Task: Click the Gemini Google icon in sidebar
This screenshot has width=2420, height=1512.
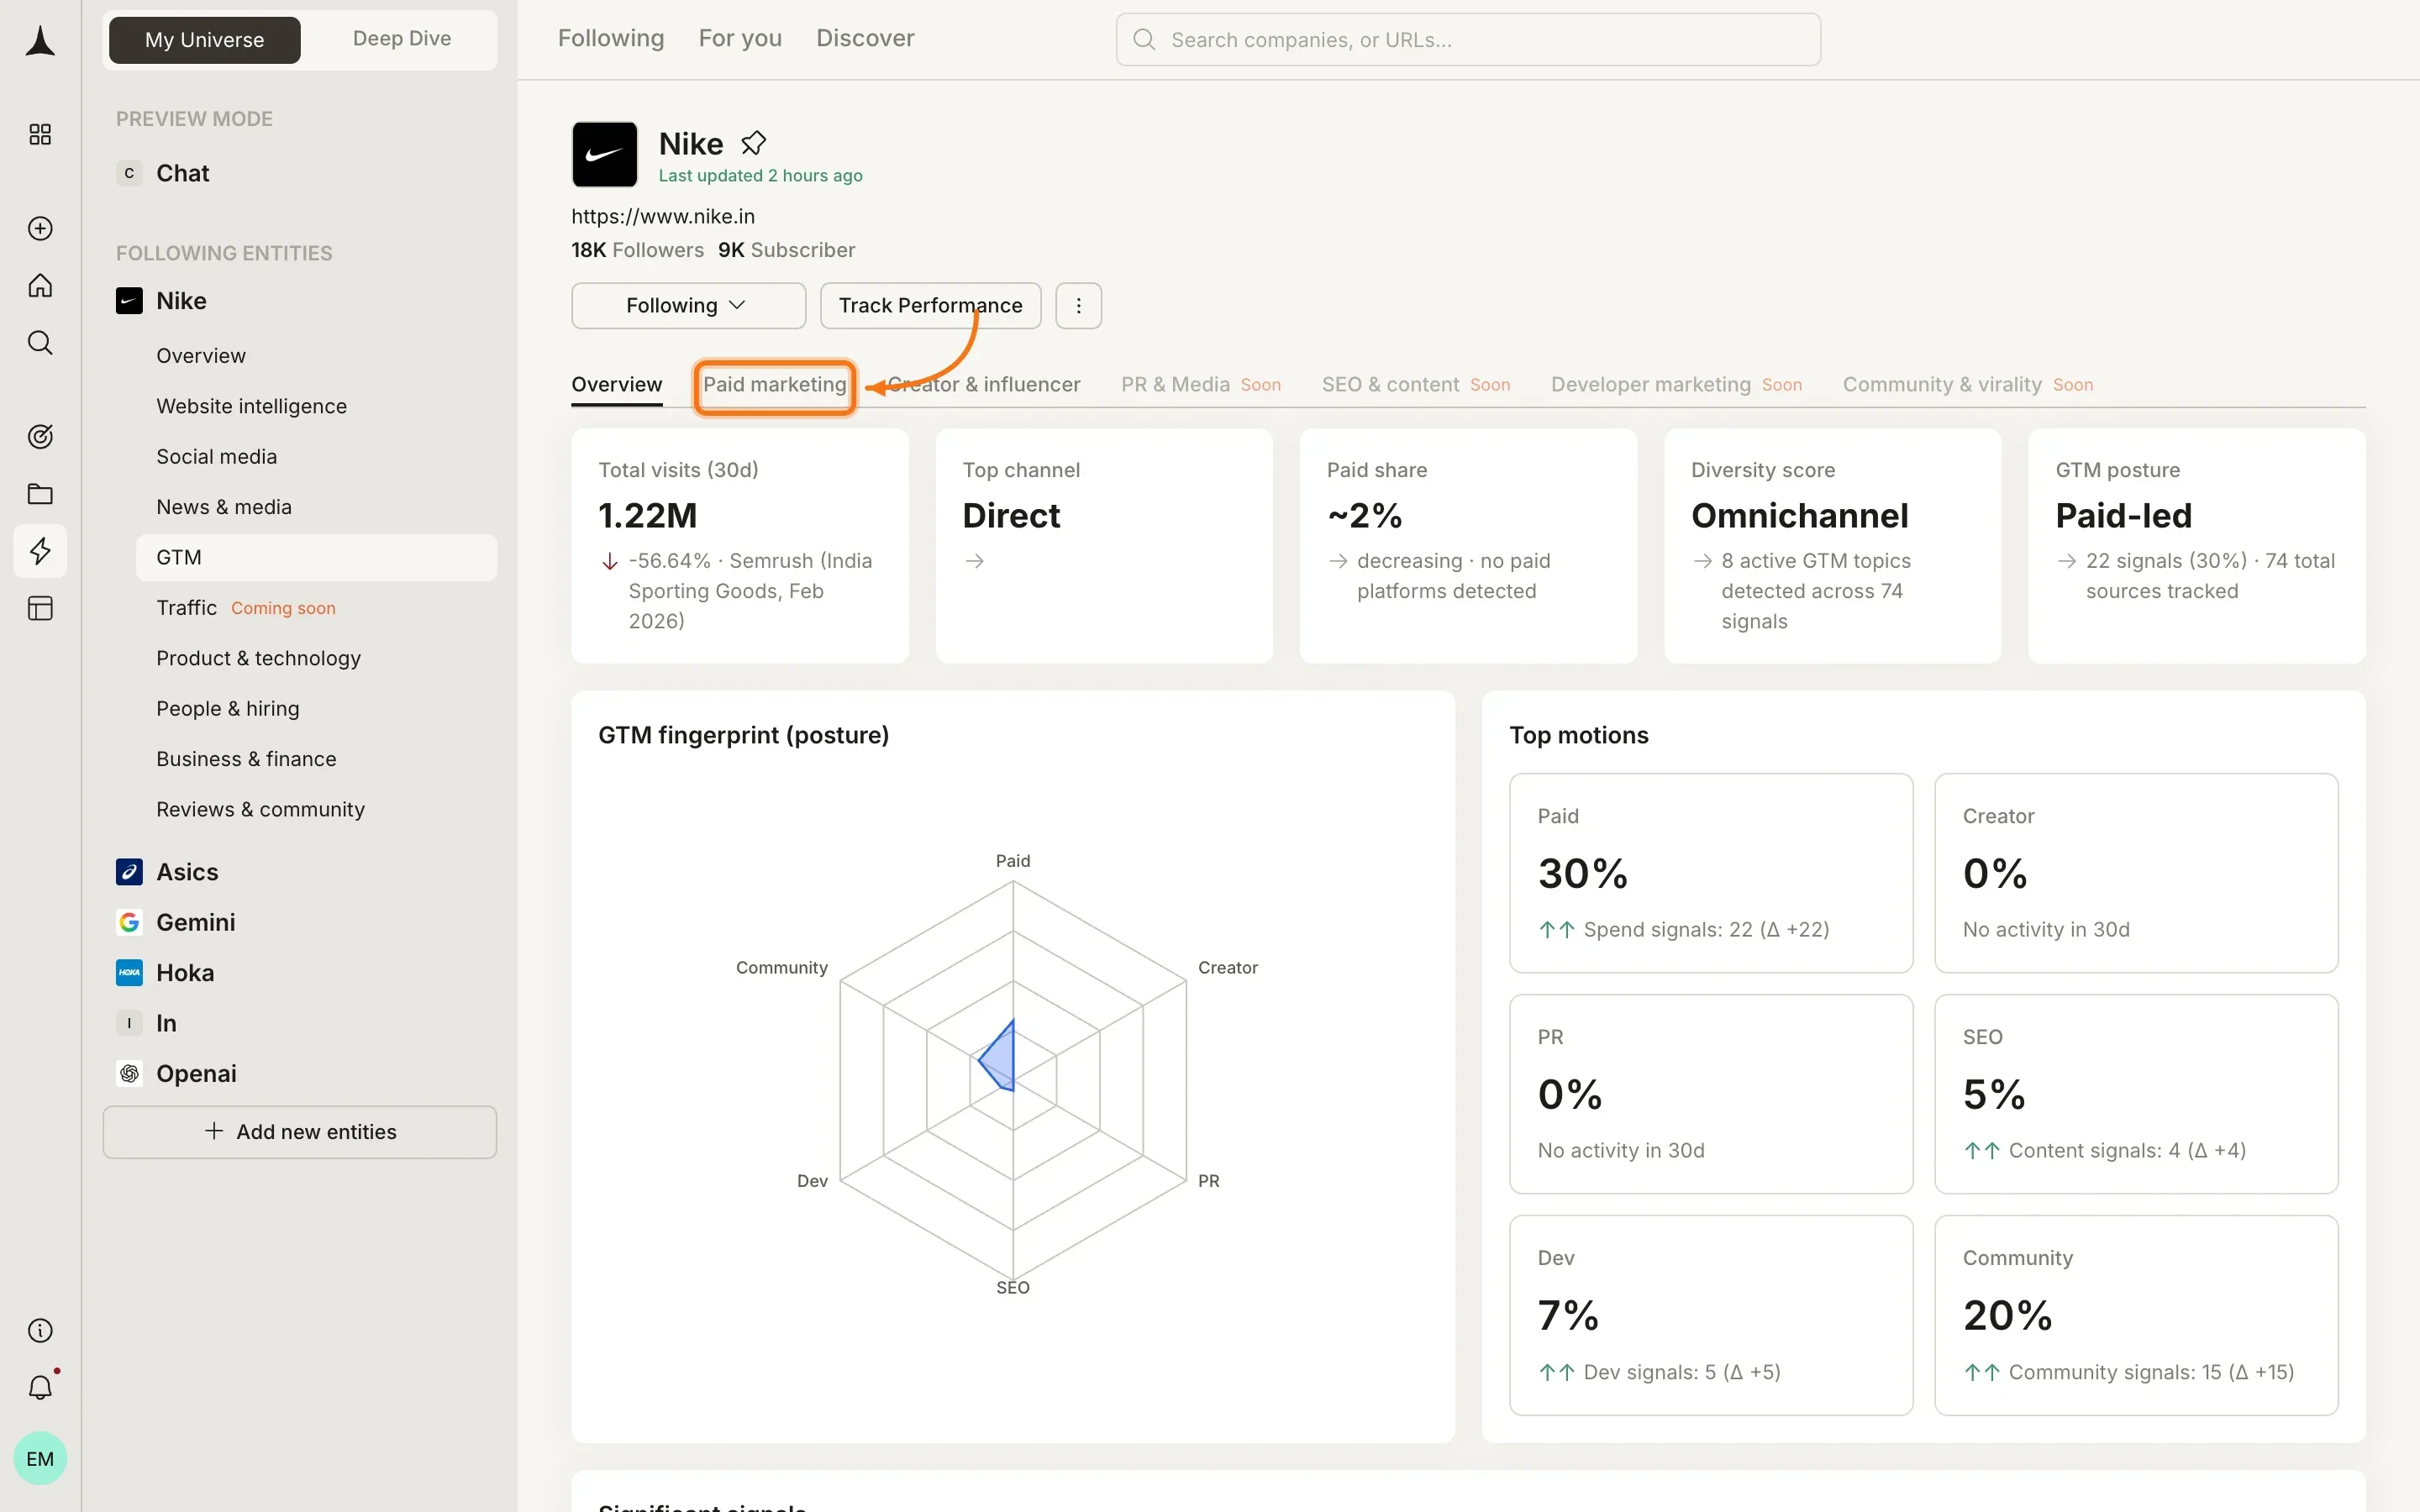Action: point(129,922)
